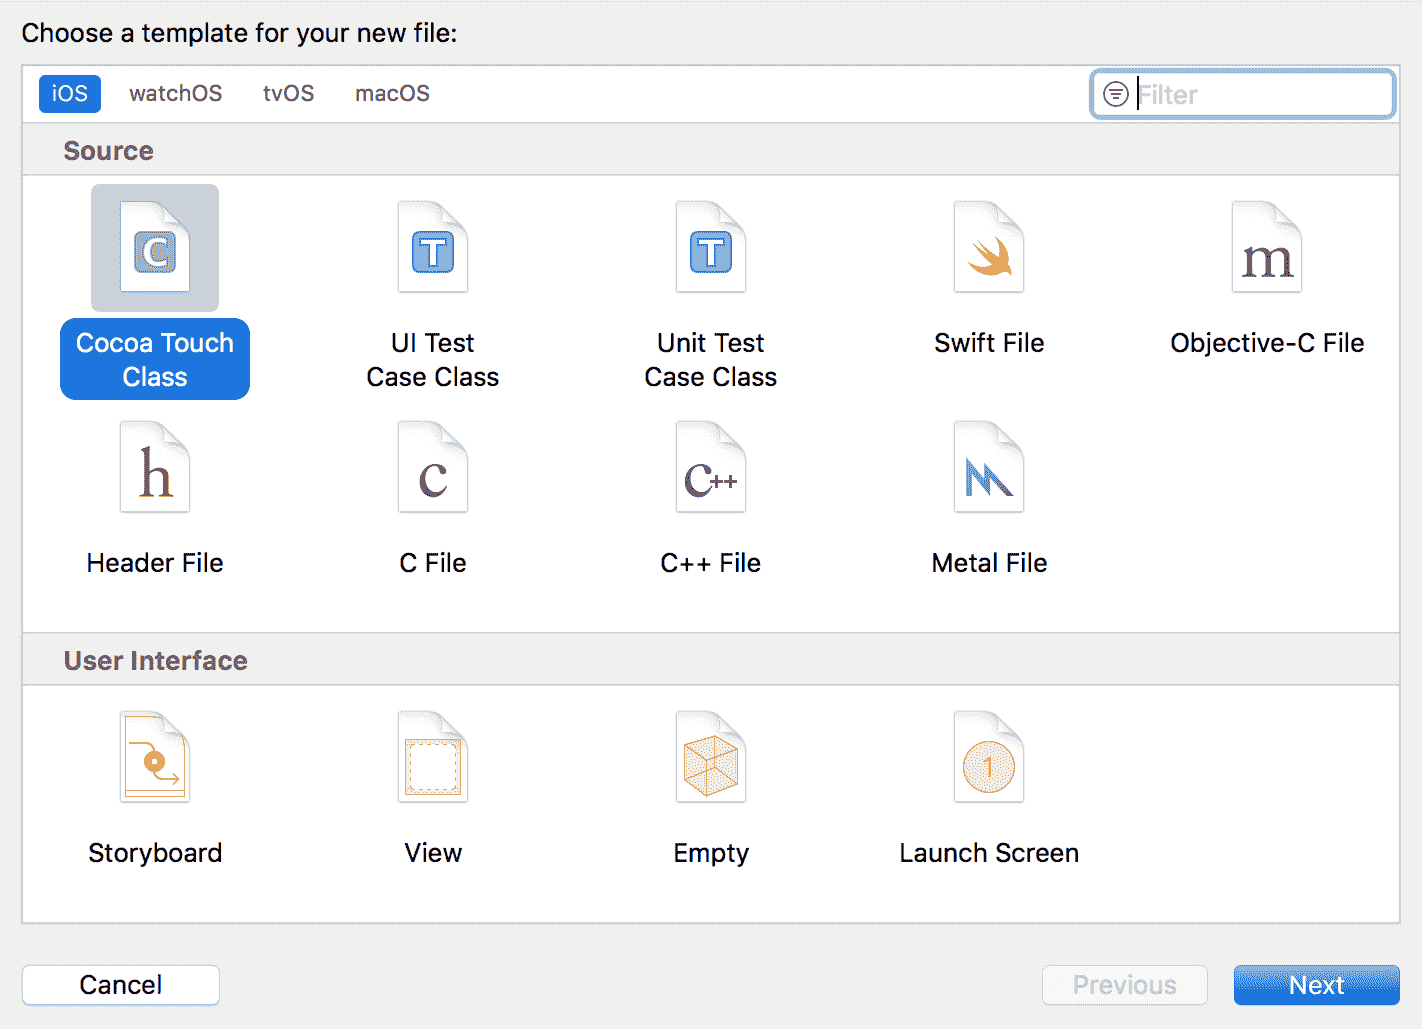This screenshot has width=1422, height=1029.
Task: Select the Swift File template icon
Action: [989, 248]
